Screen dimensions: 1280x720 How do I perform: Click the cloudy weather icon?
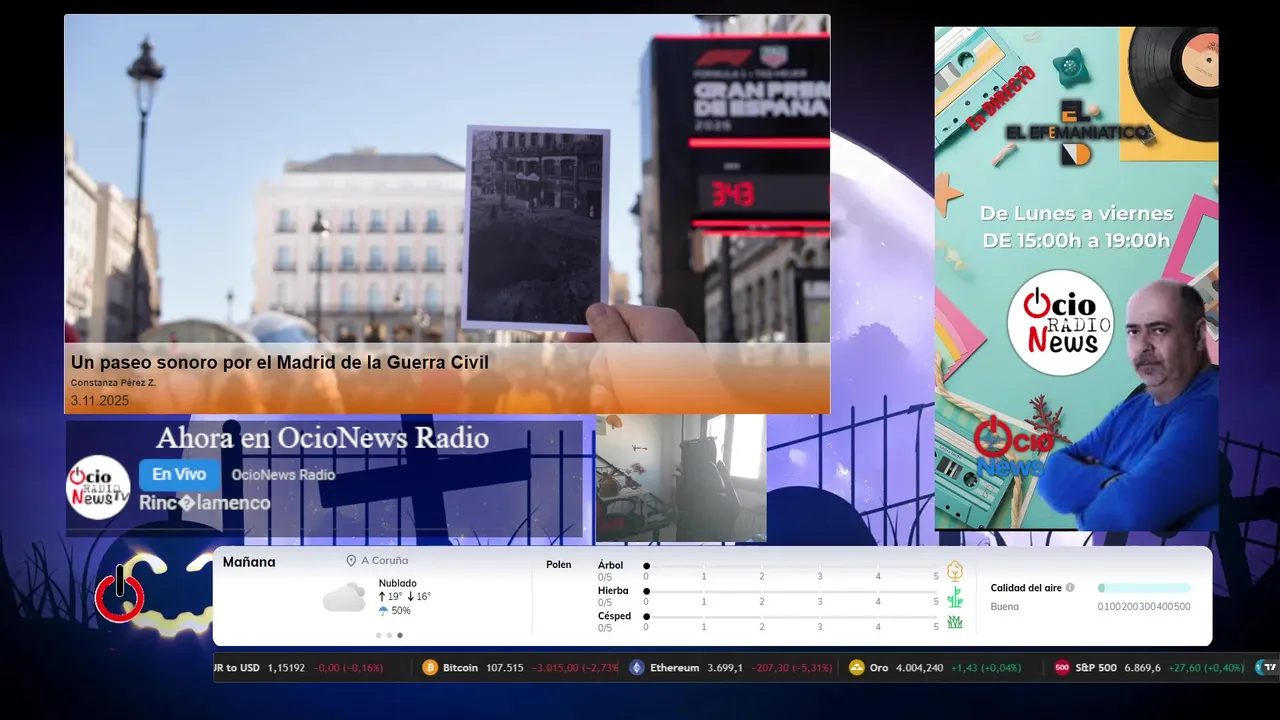coord(344,597)
